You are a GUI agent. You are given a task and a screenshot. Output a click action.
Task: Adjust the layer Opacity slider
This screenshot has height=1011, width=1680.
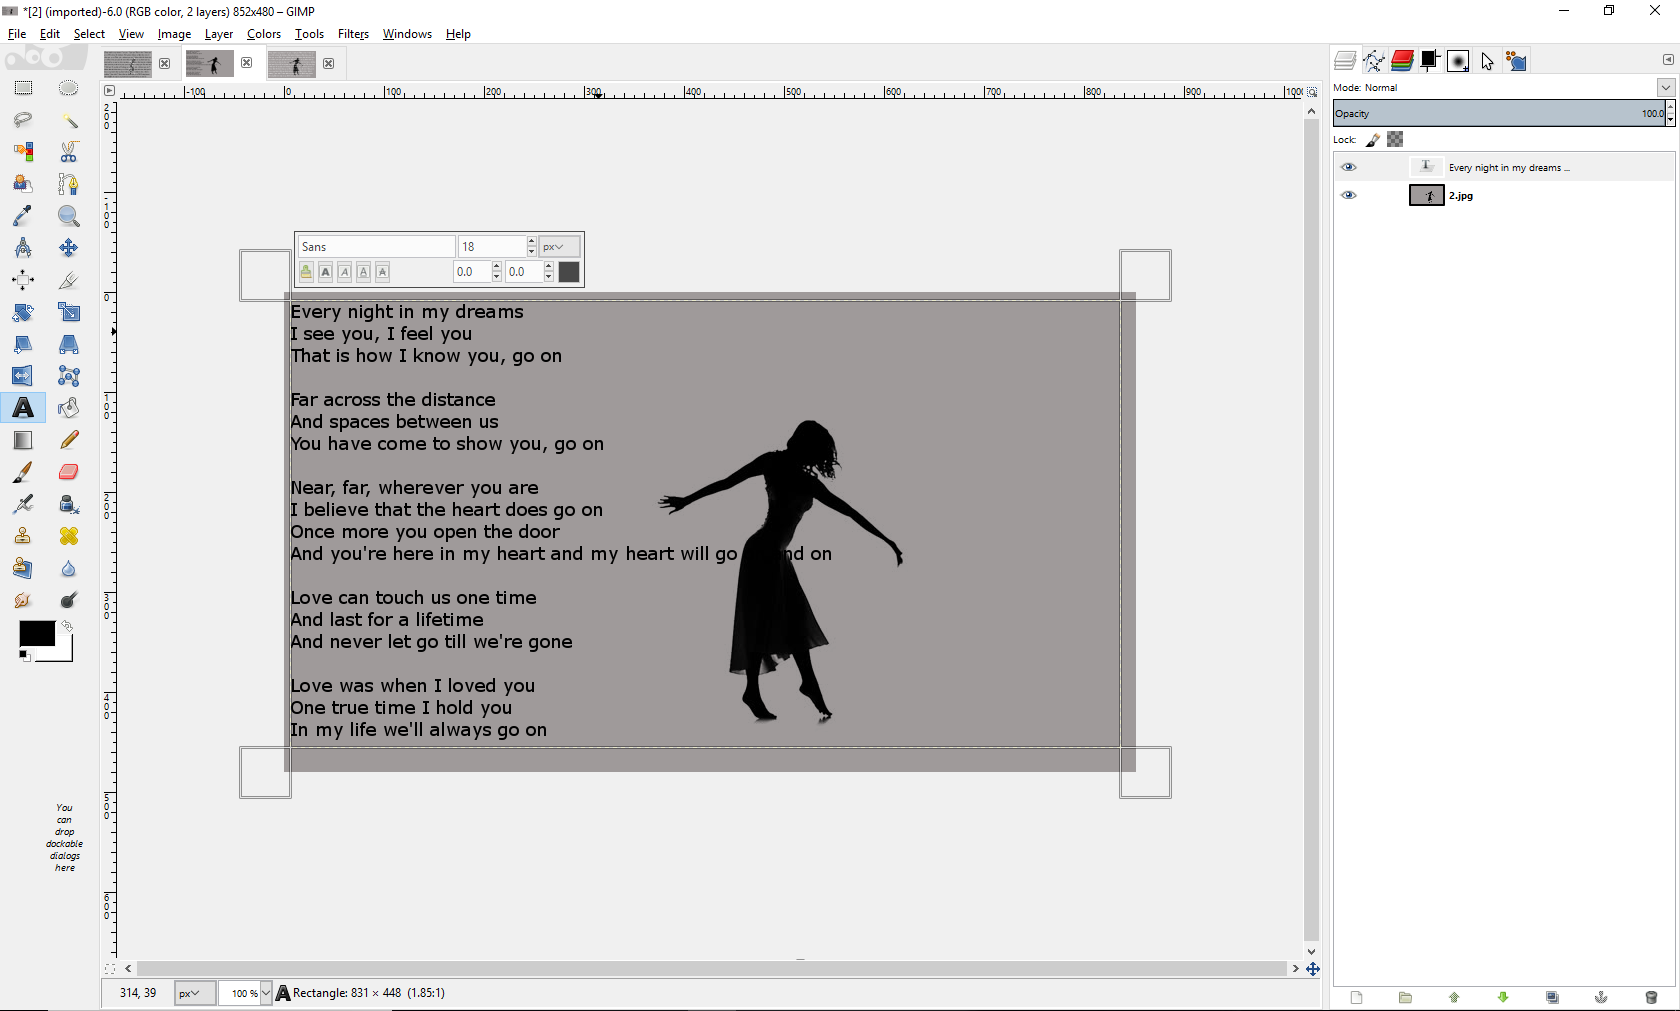tap(1498, 114)
